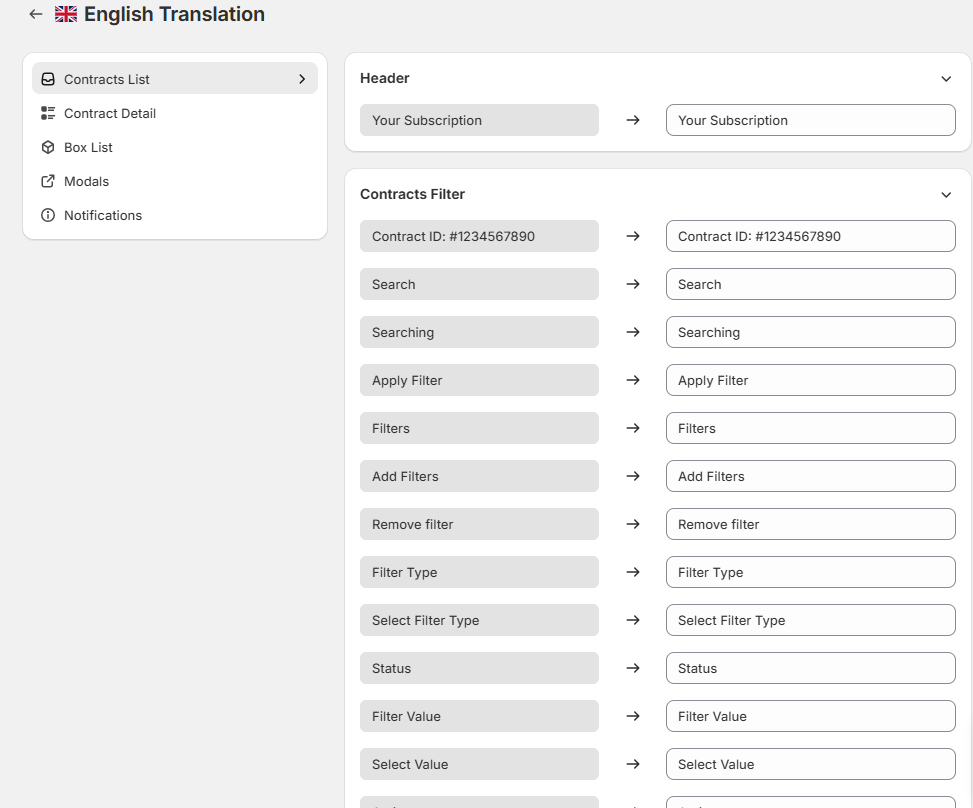
Task: Edit the Select Filter Type translation field
Action: coord(810,620)
